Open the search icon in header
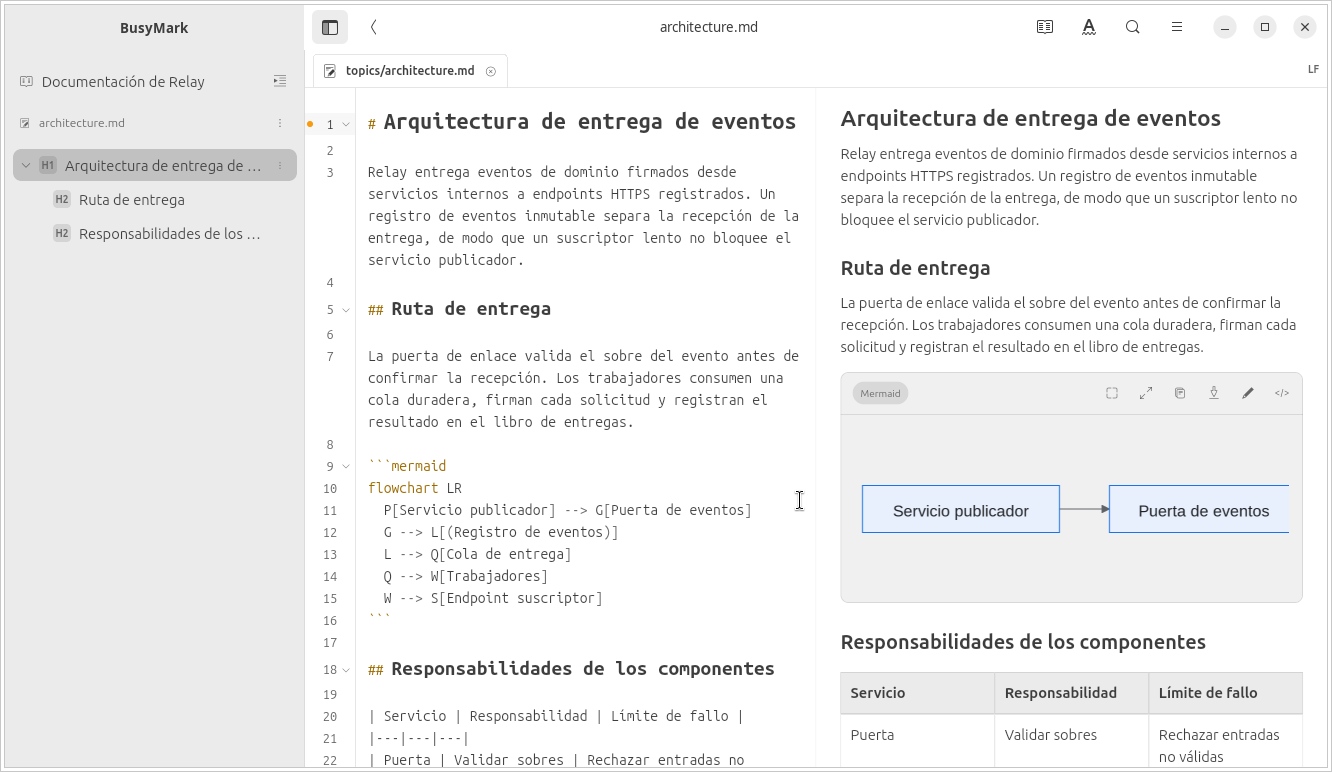1332x772 pixels. (x=1133, y=27)
